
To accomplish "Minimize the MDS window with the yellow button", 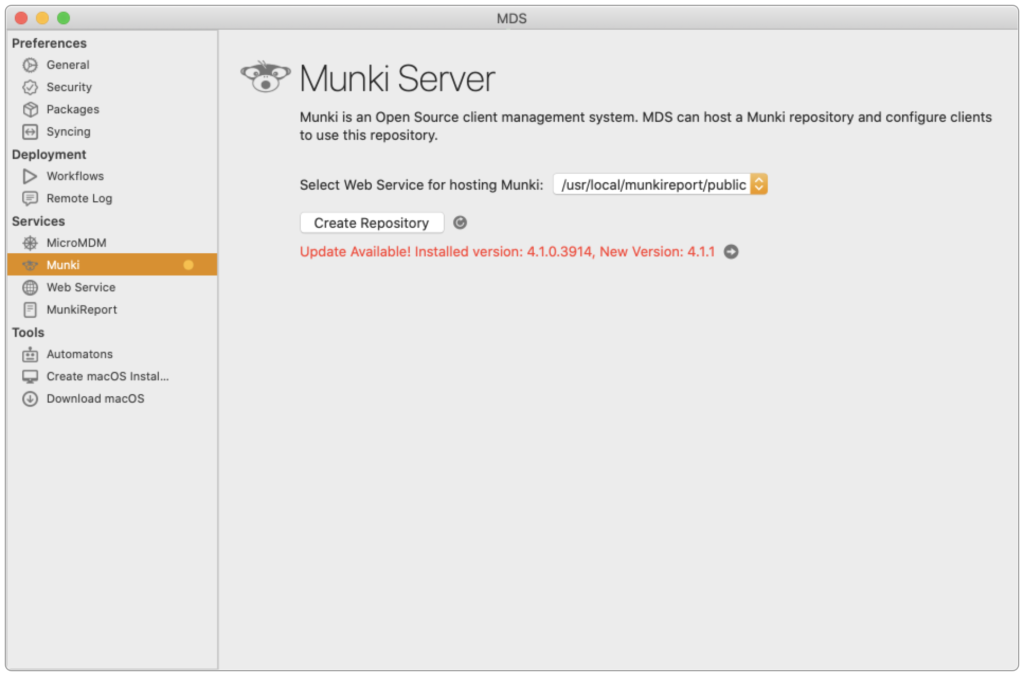I will pos(42,18).
